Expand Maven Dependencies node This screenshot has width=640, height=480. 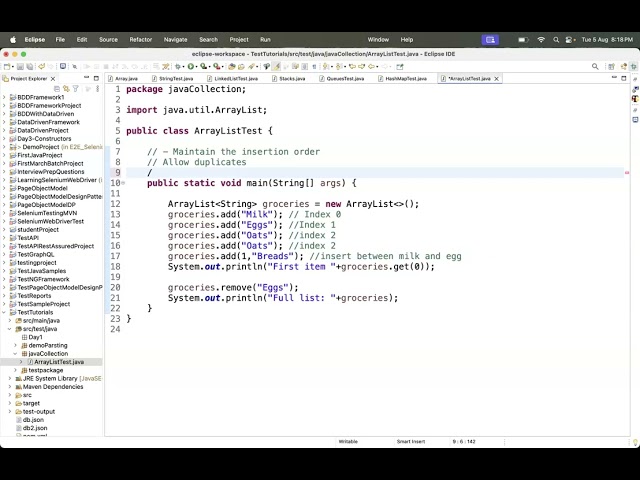tap(10, 387)
